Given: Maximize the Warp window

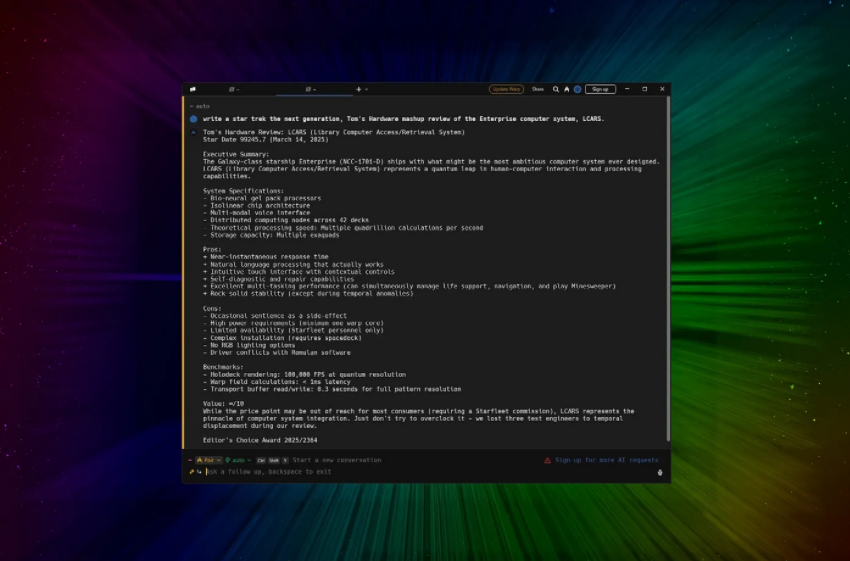Looking at the screenshot, I should 645,89.
